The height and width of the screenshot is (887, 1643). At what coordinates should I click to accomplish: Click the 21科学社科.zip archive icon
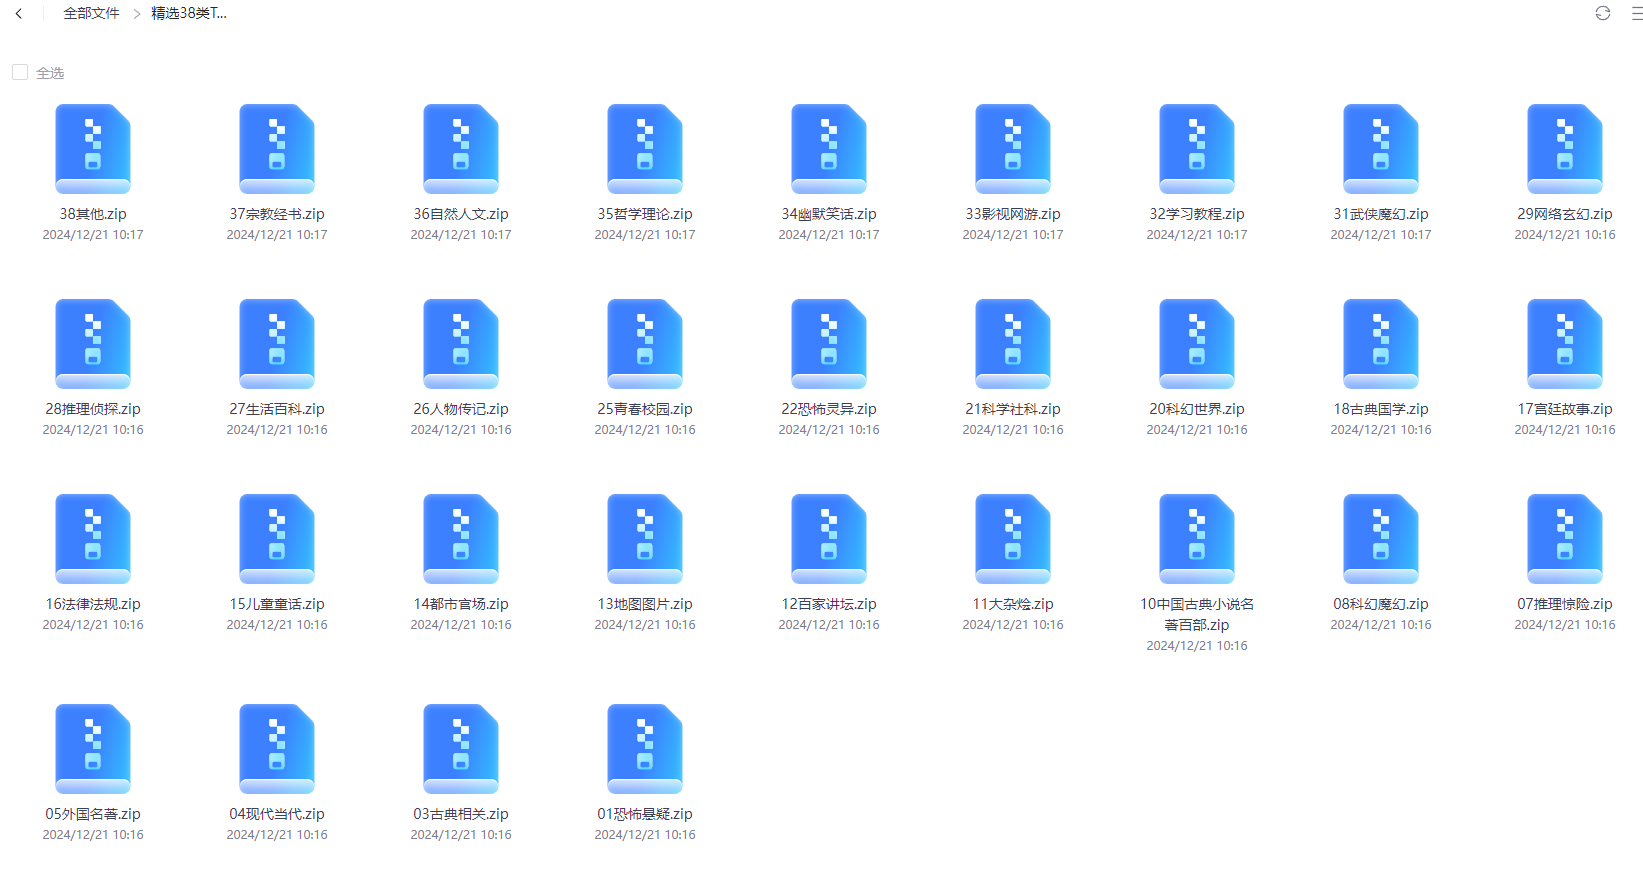tap(1013, 344)
